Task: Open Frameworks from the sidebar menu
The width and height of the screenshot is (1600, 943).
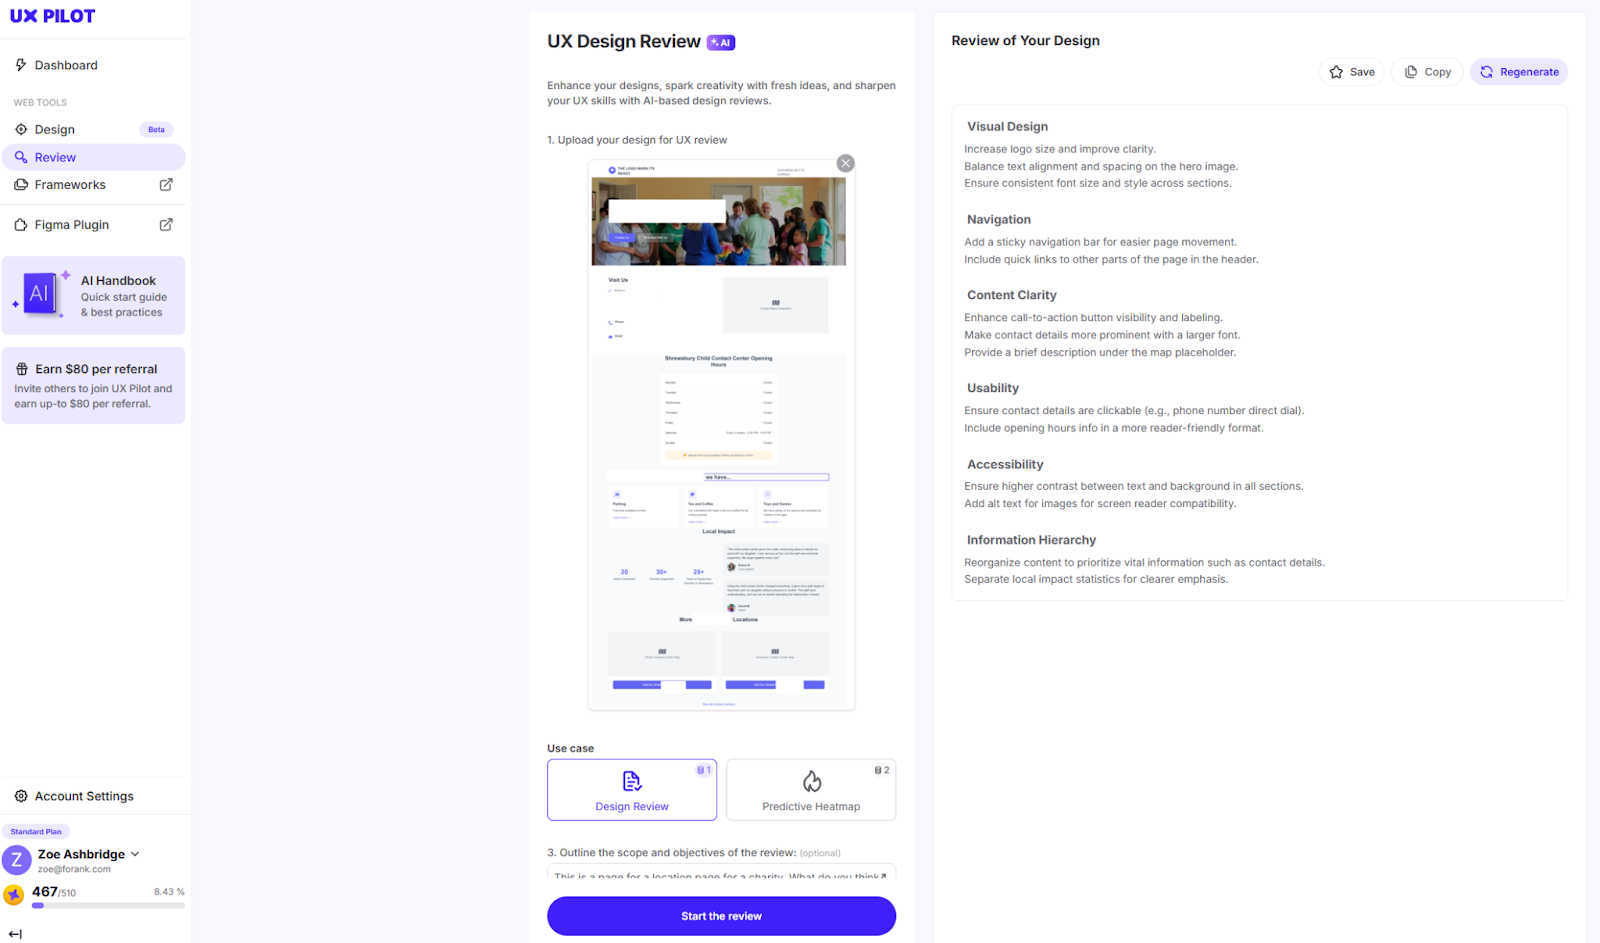Action: pyautogui.click(x=70, y=184)
